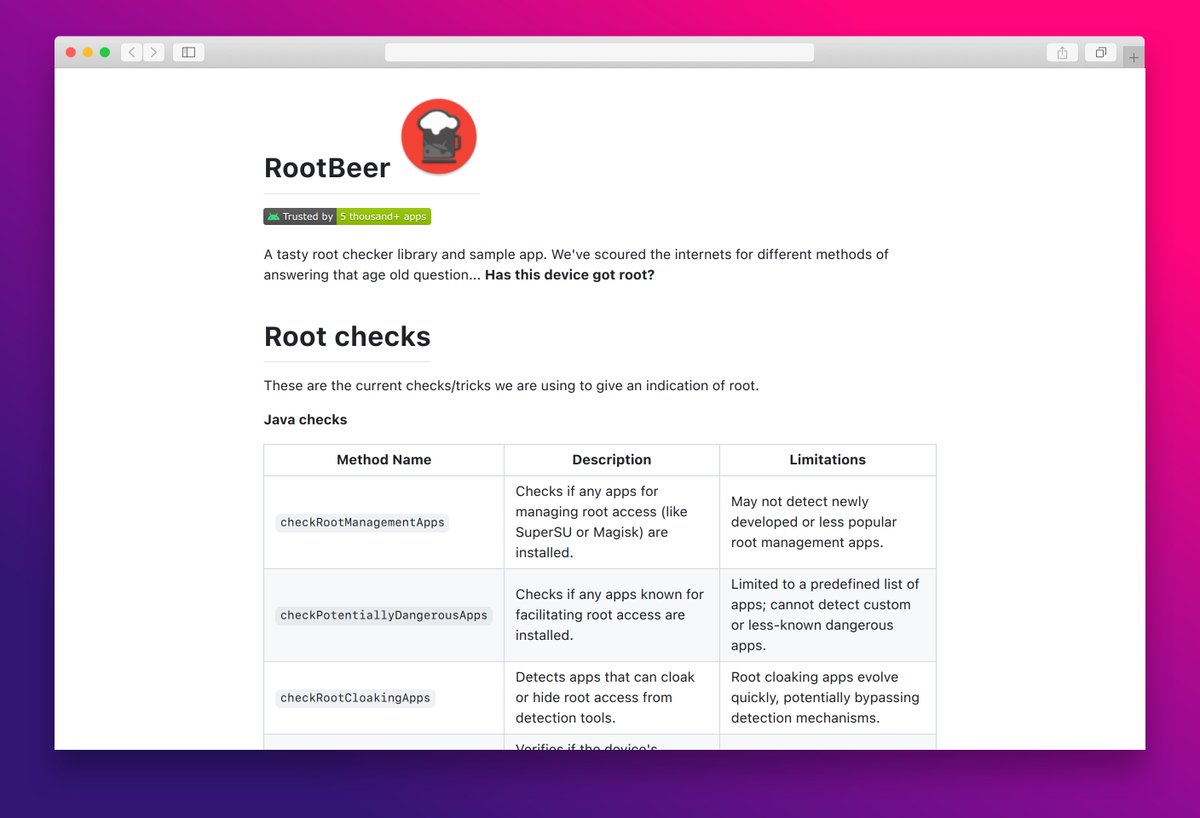Click the Limitations column header
This screenshot has width=1200, height=818.
[x=828, y=460]
